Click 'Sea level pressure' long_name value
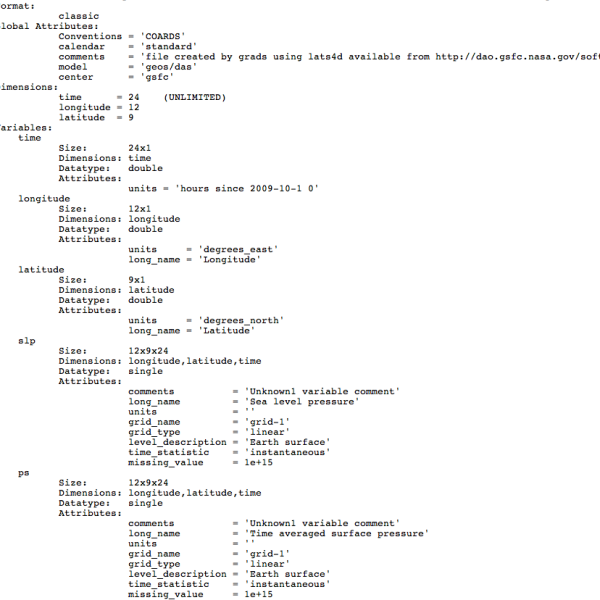The height and width of the screenshot is (600, 600). (x=302, y=402)
